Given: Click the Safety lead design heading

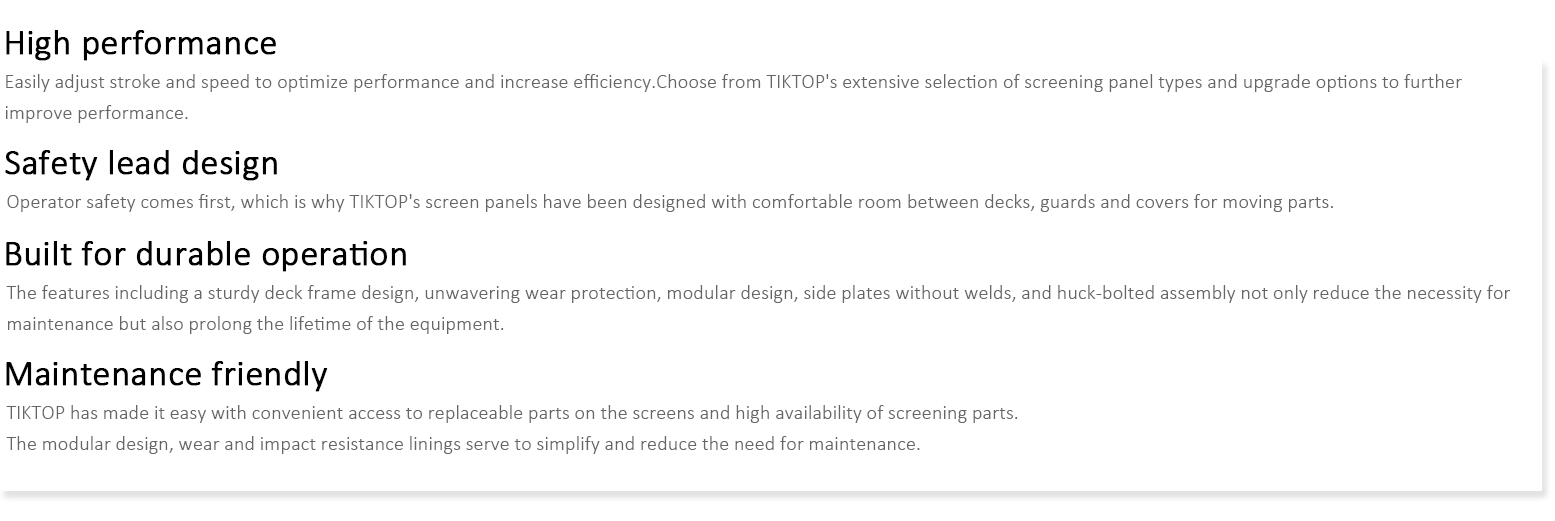Looking at the screenshot, I should tap(142, 163).
